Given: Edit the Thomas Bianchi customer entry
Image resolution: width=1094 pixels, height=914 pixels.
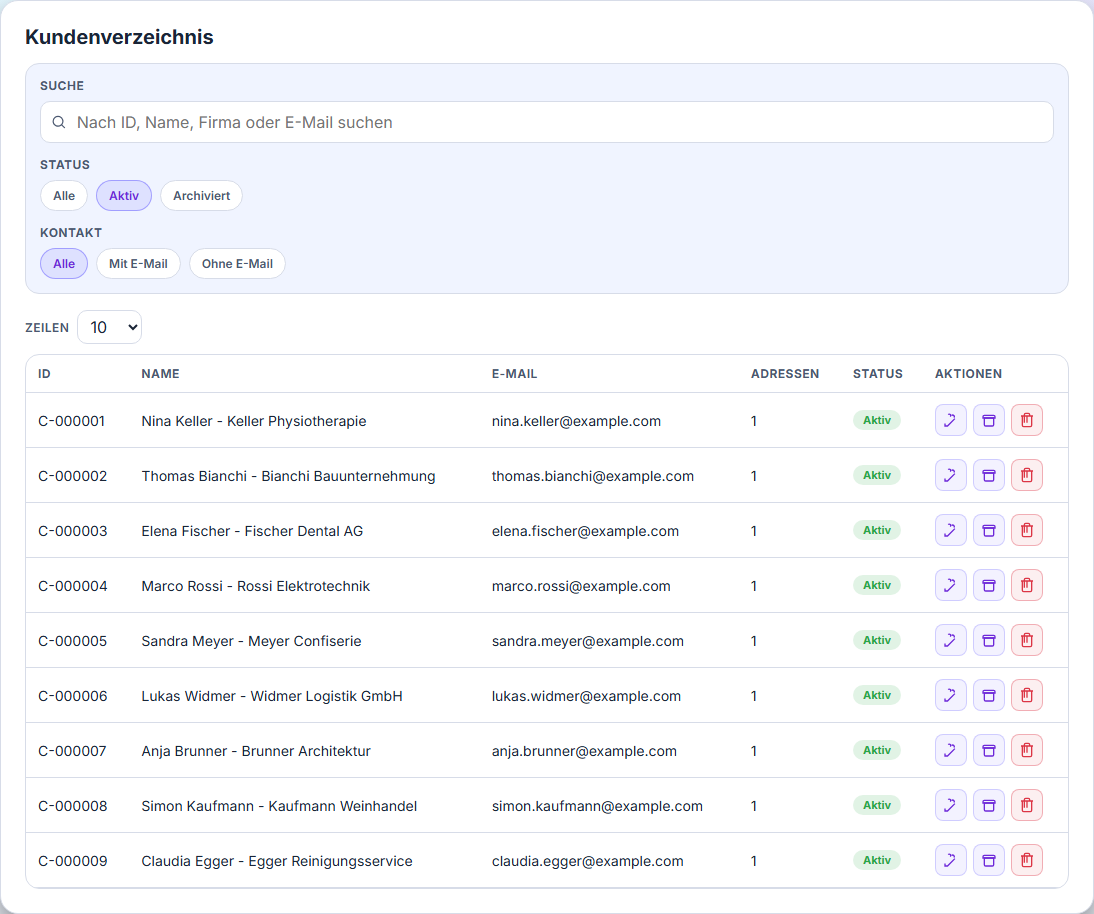Looking at the screenshot, I should point(950,475).
